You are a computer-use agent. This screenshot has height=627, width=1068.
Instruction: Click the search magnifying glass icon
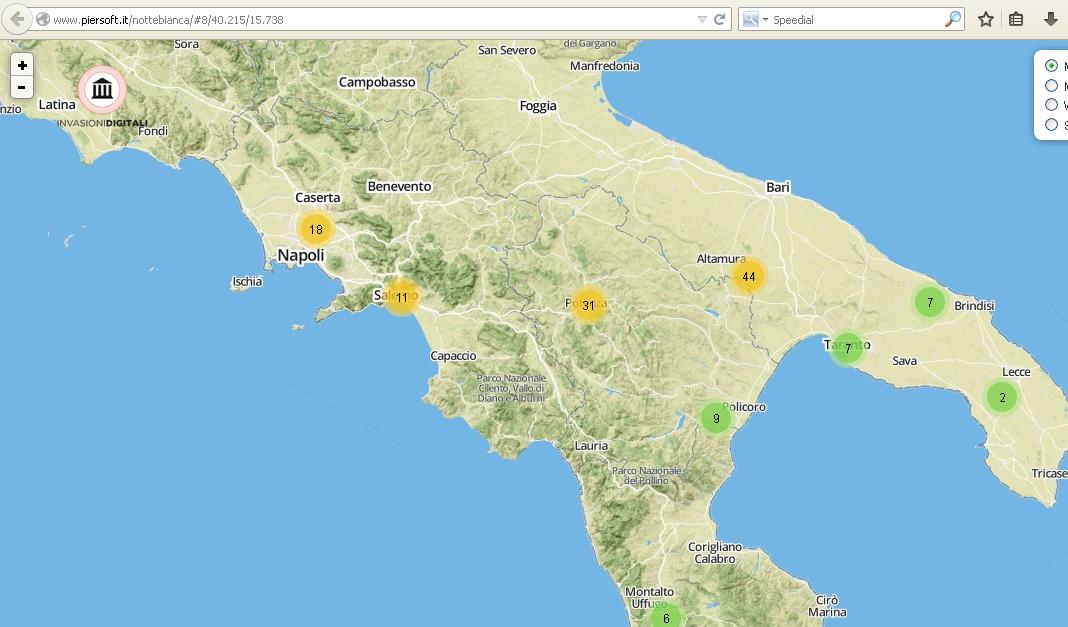click(952, 19)
